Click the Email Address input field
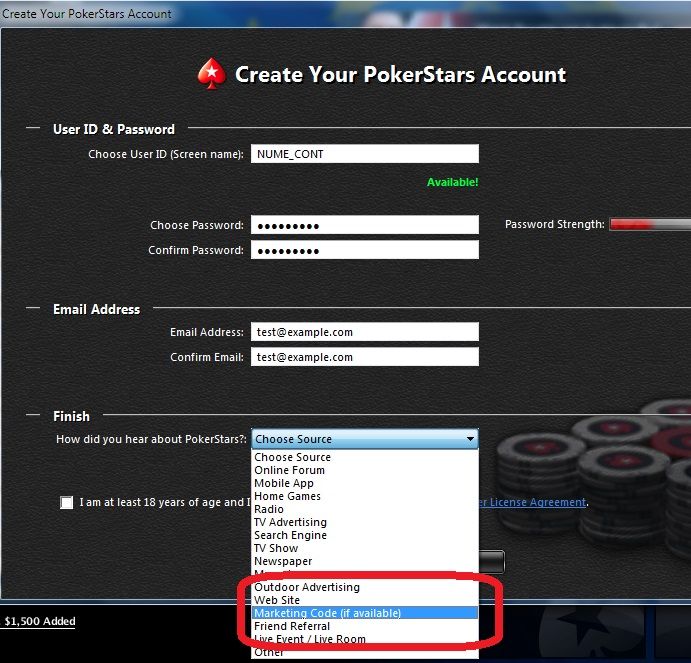 [364, 332]
